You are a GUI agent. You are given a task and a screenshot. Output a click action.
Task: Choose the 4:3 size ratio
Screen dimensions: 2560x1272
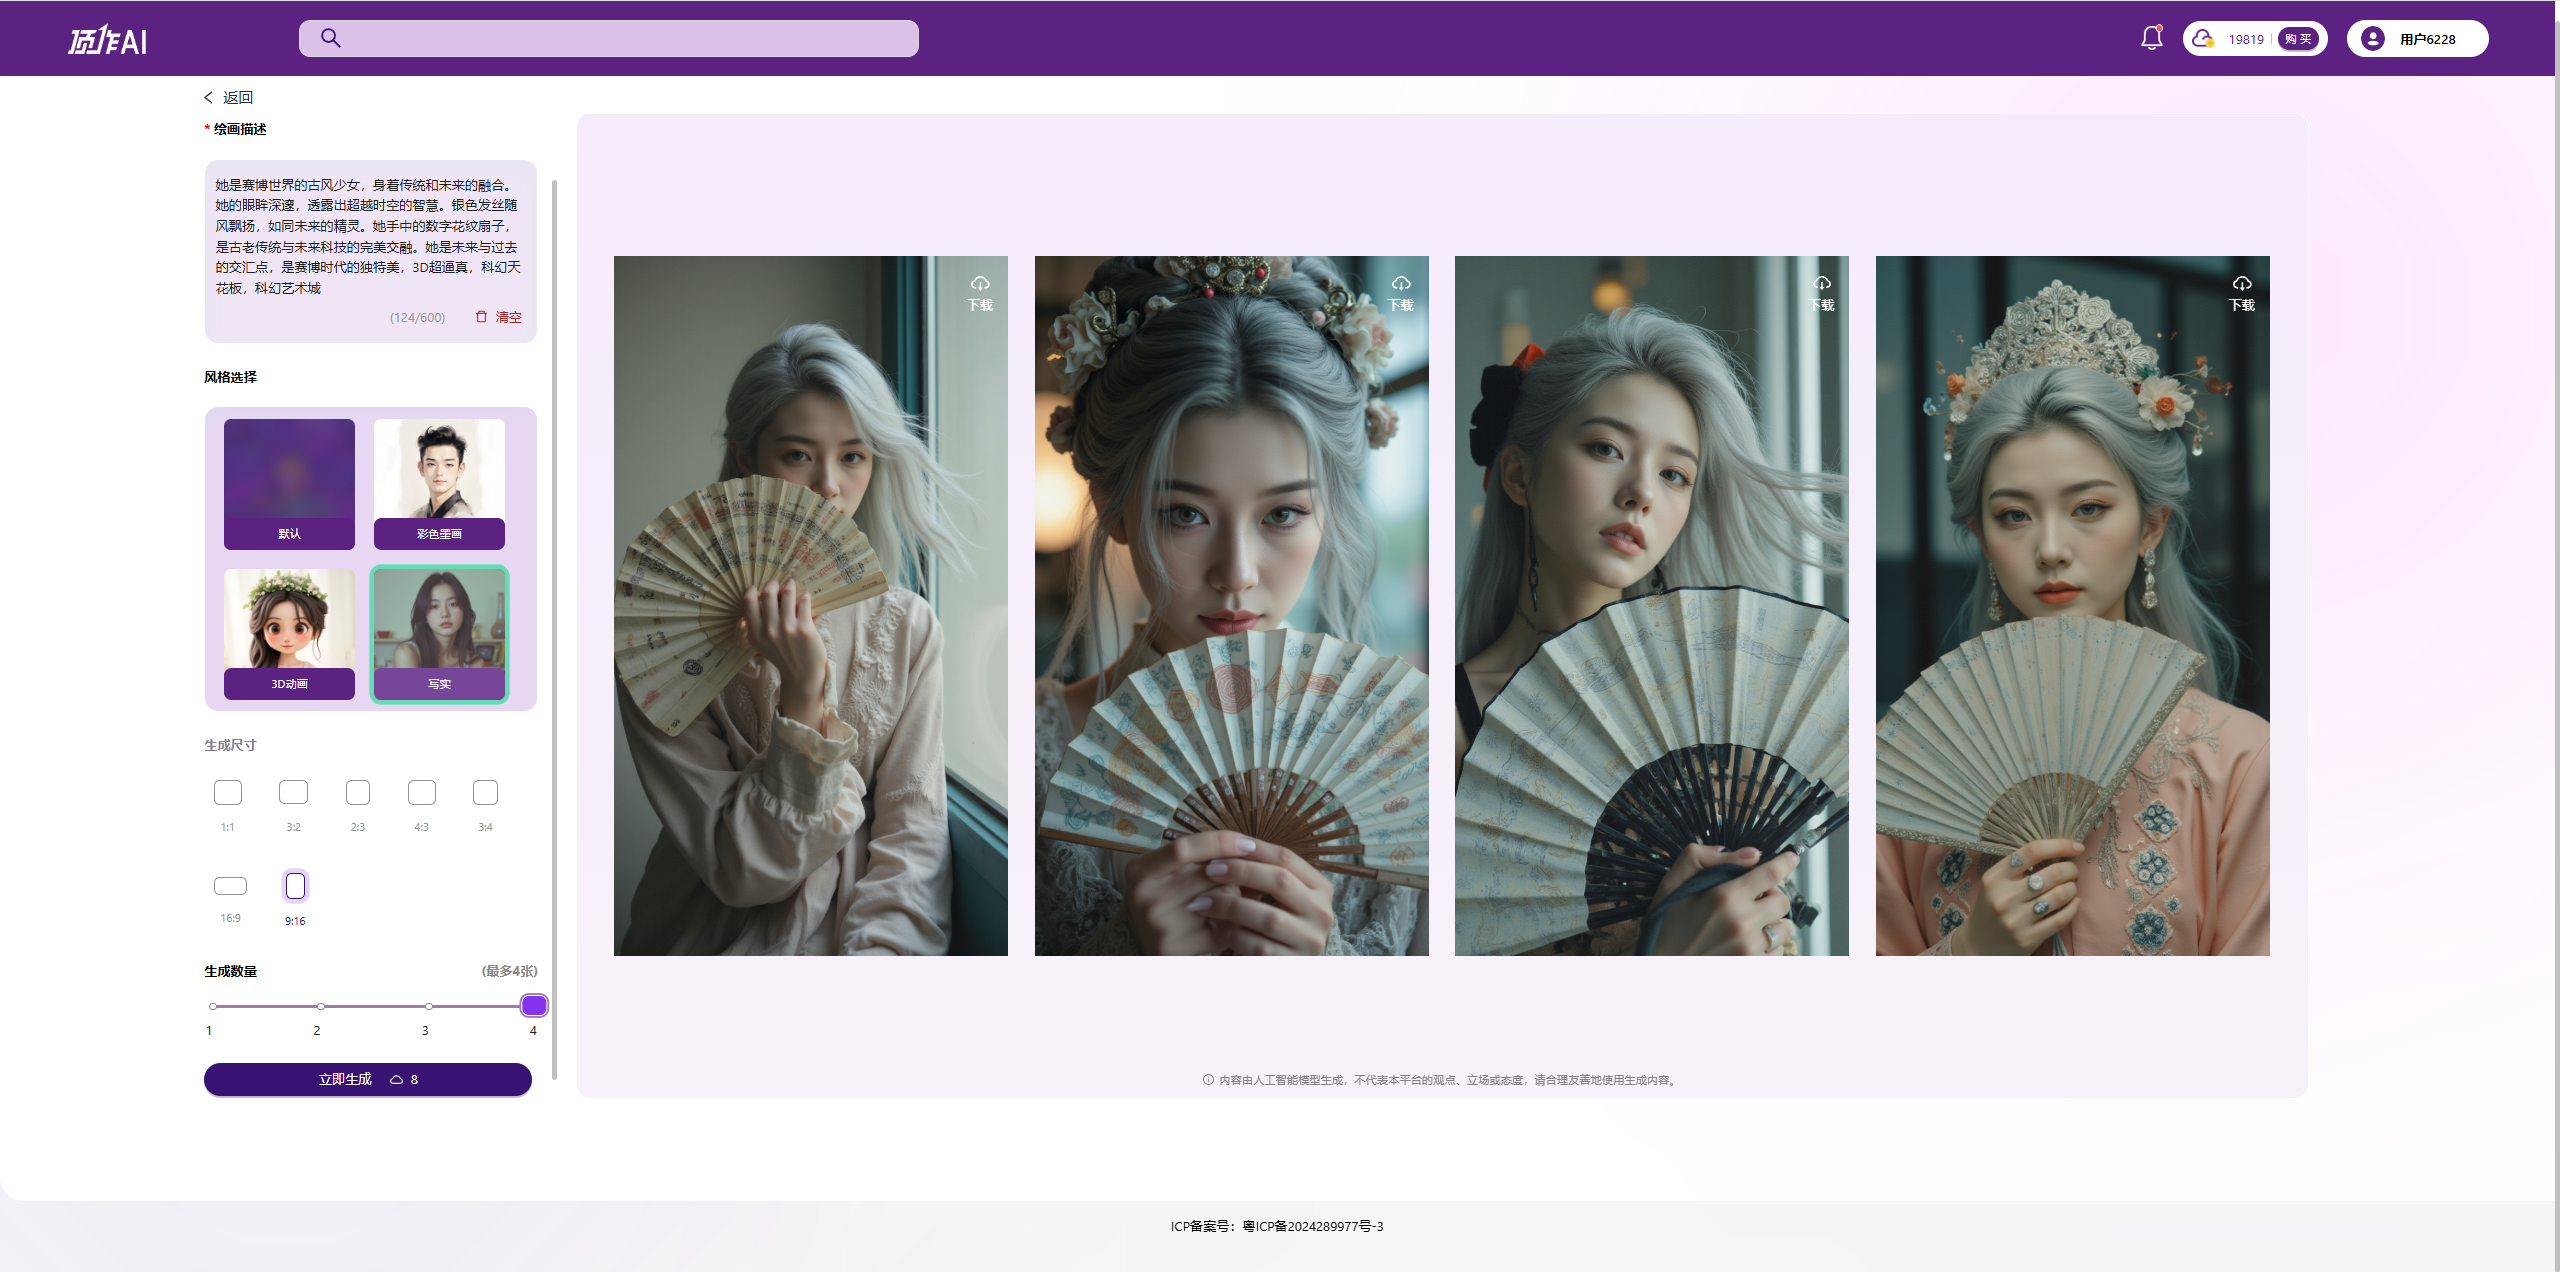[421, 793]
